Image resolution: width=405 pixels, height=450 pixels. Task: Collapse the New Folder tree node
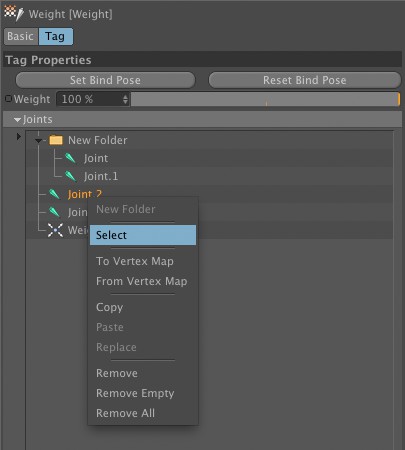pos(39,140)
